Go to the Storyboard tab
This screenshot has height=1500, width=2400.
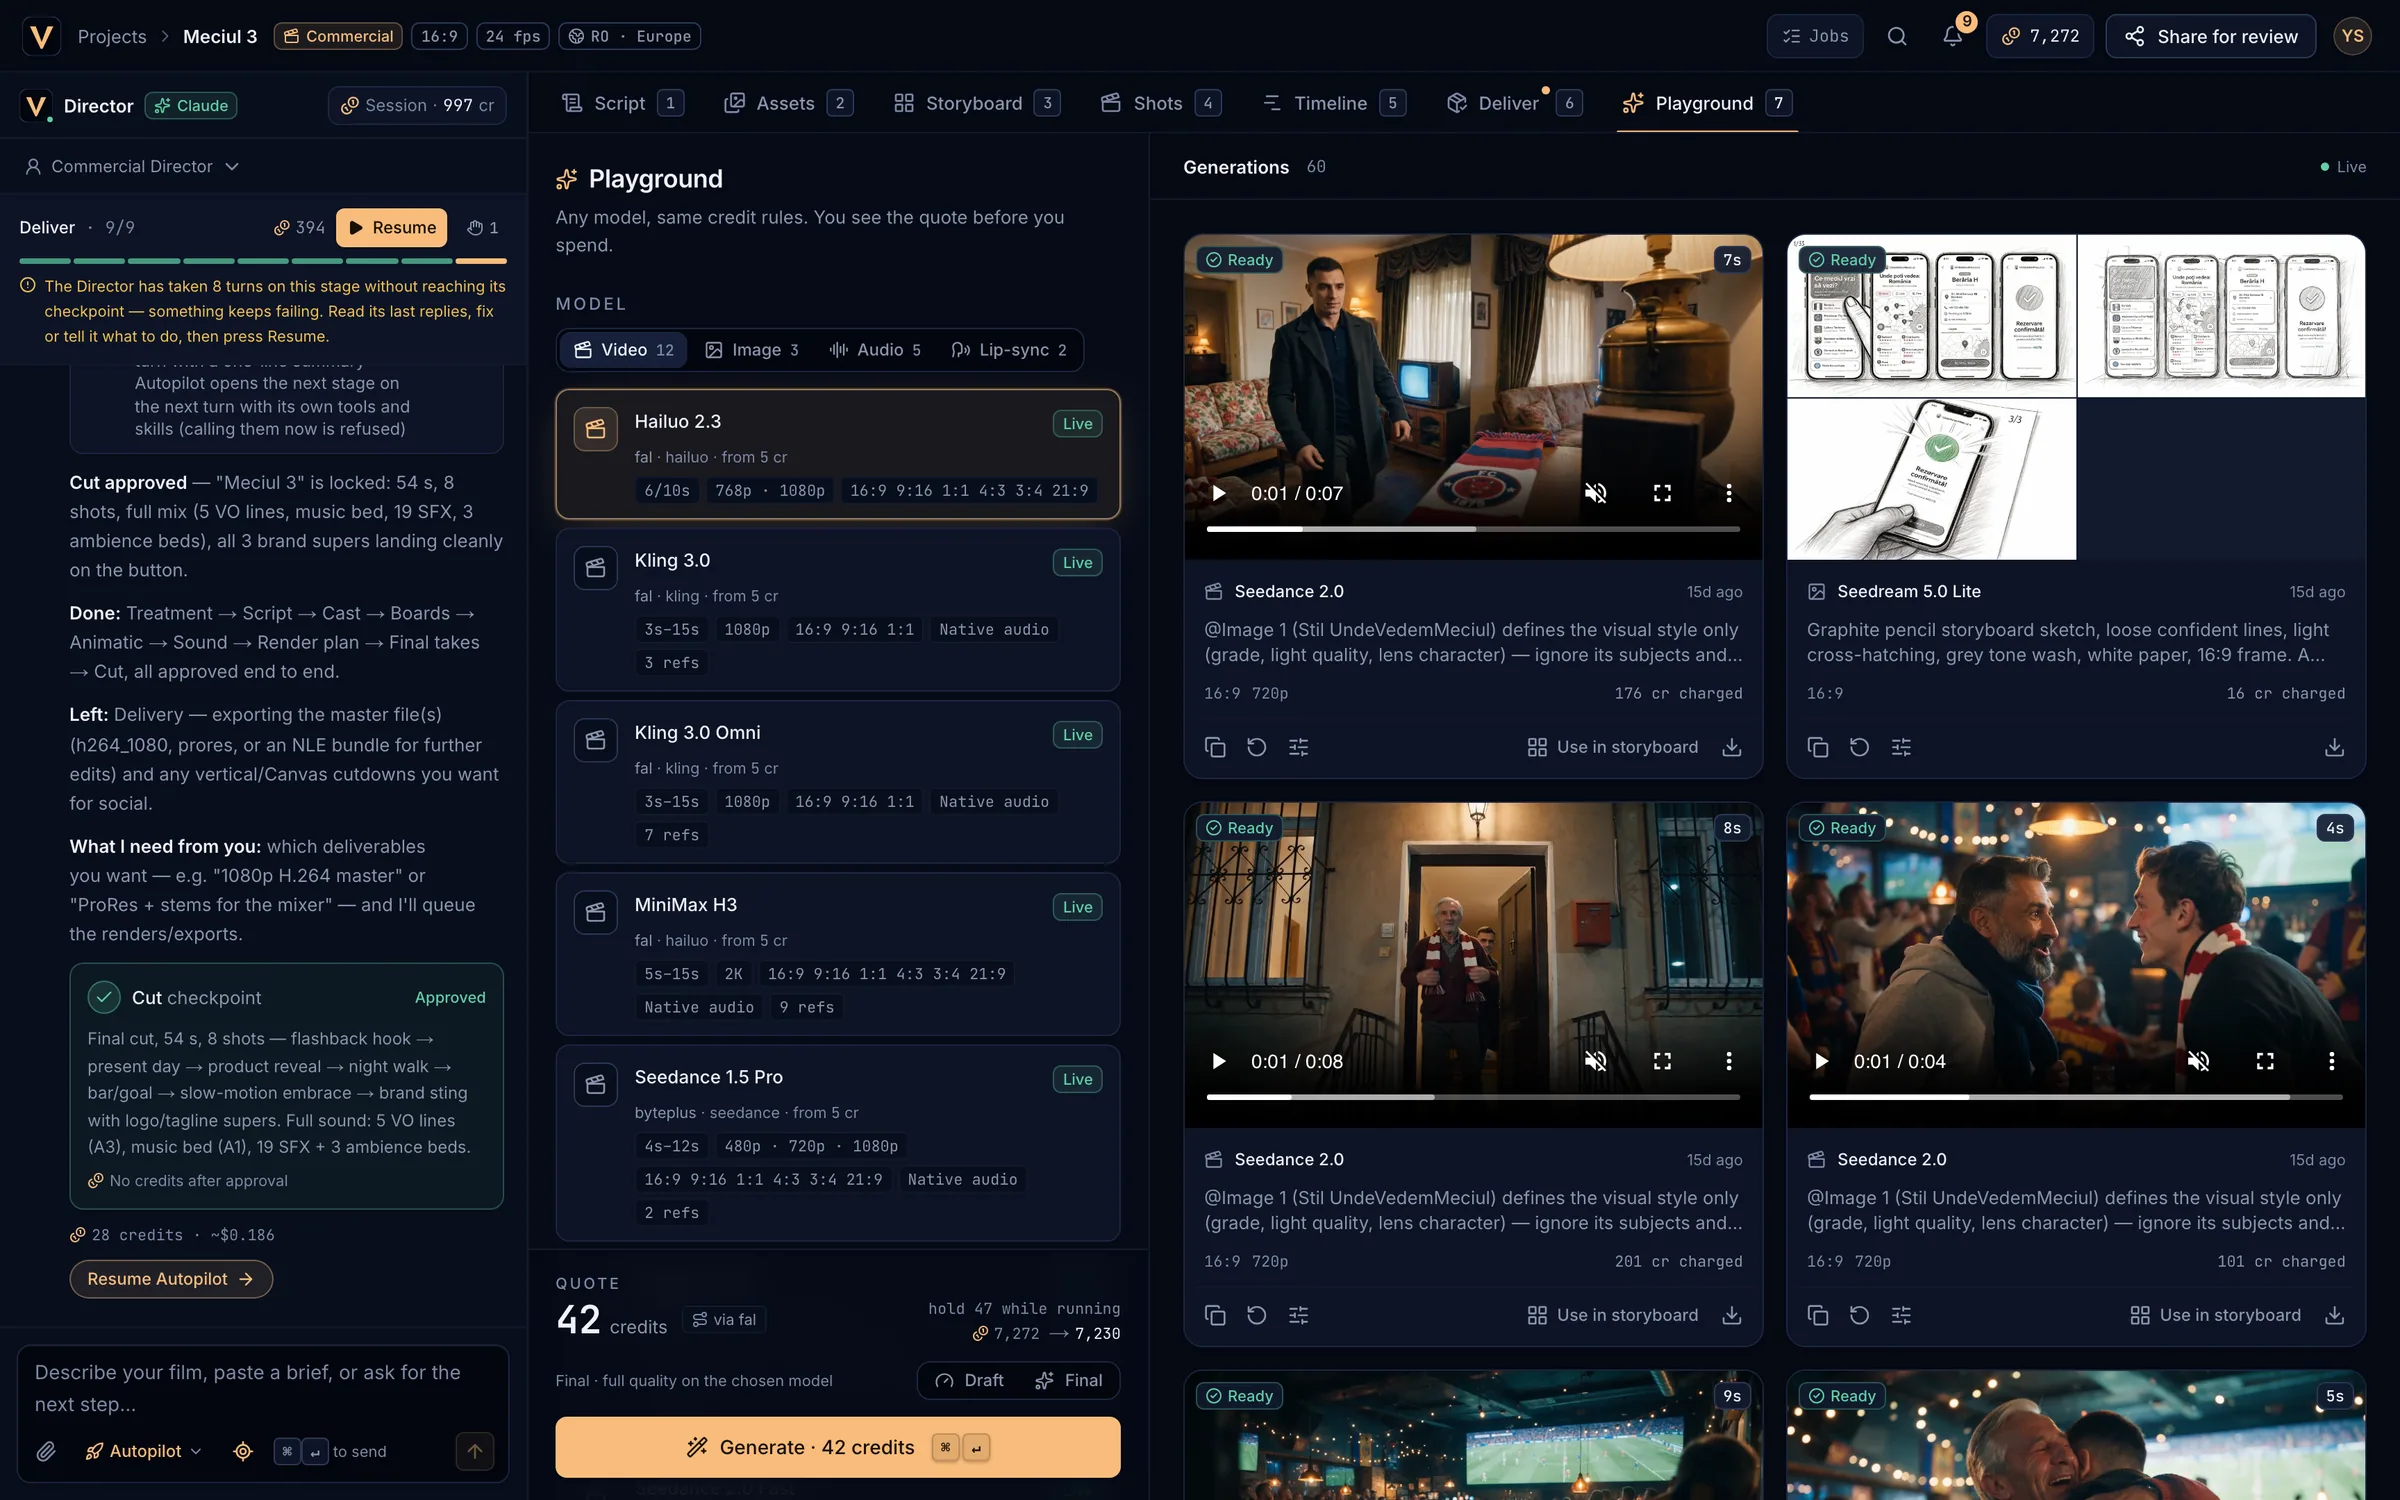[976, 103]
